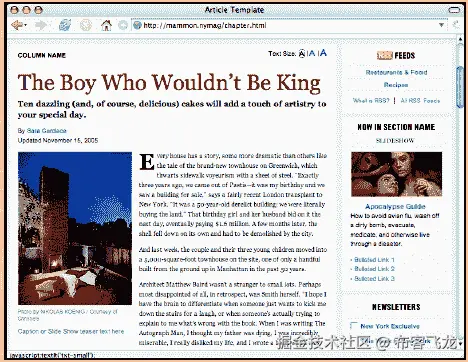Open the back-history dropdown arrow

[26, 25]
